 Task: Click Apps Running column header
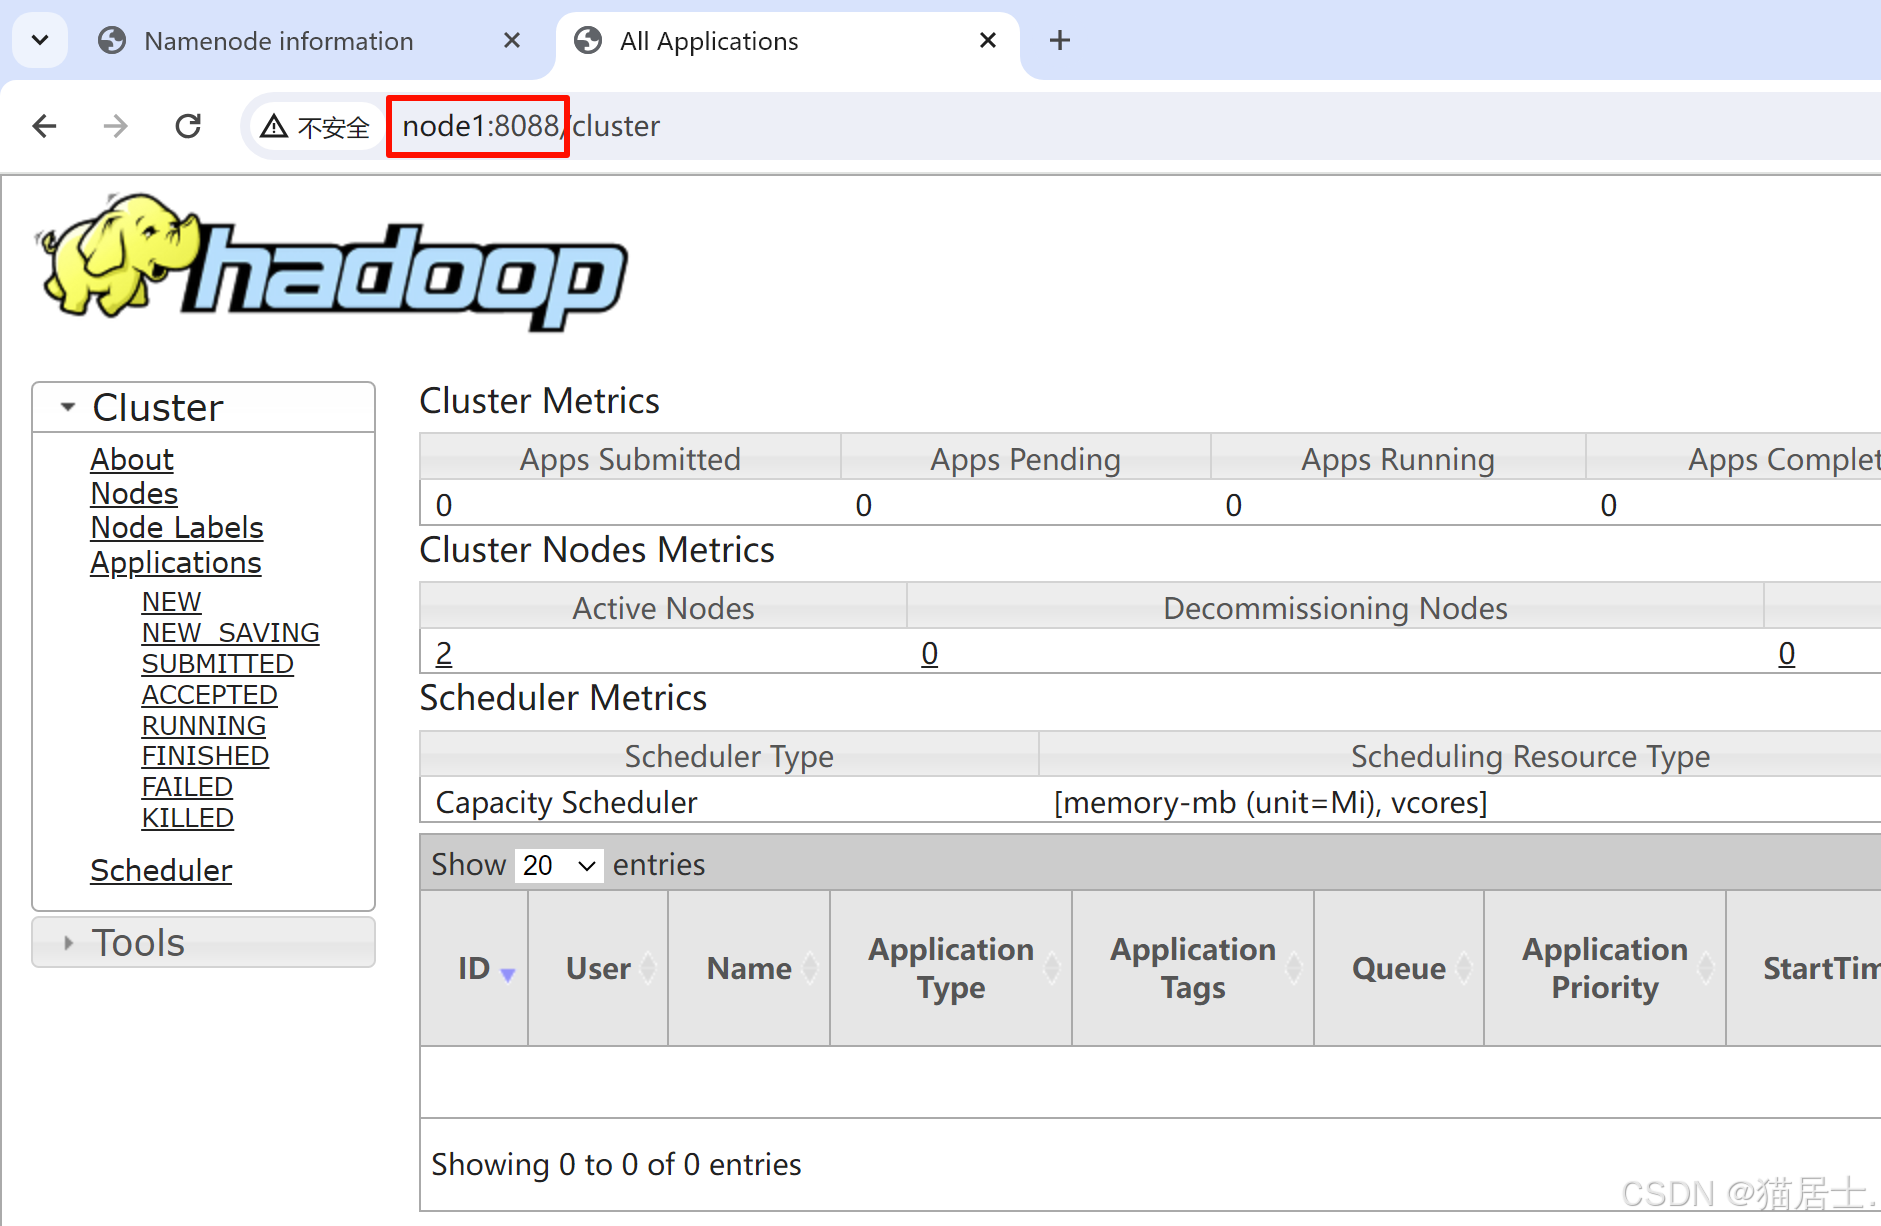click(1398, 458)
